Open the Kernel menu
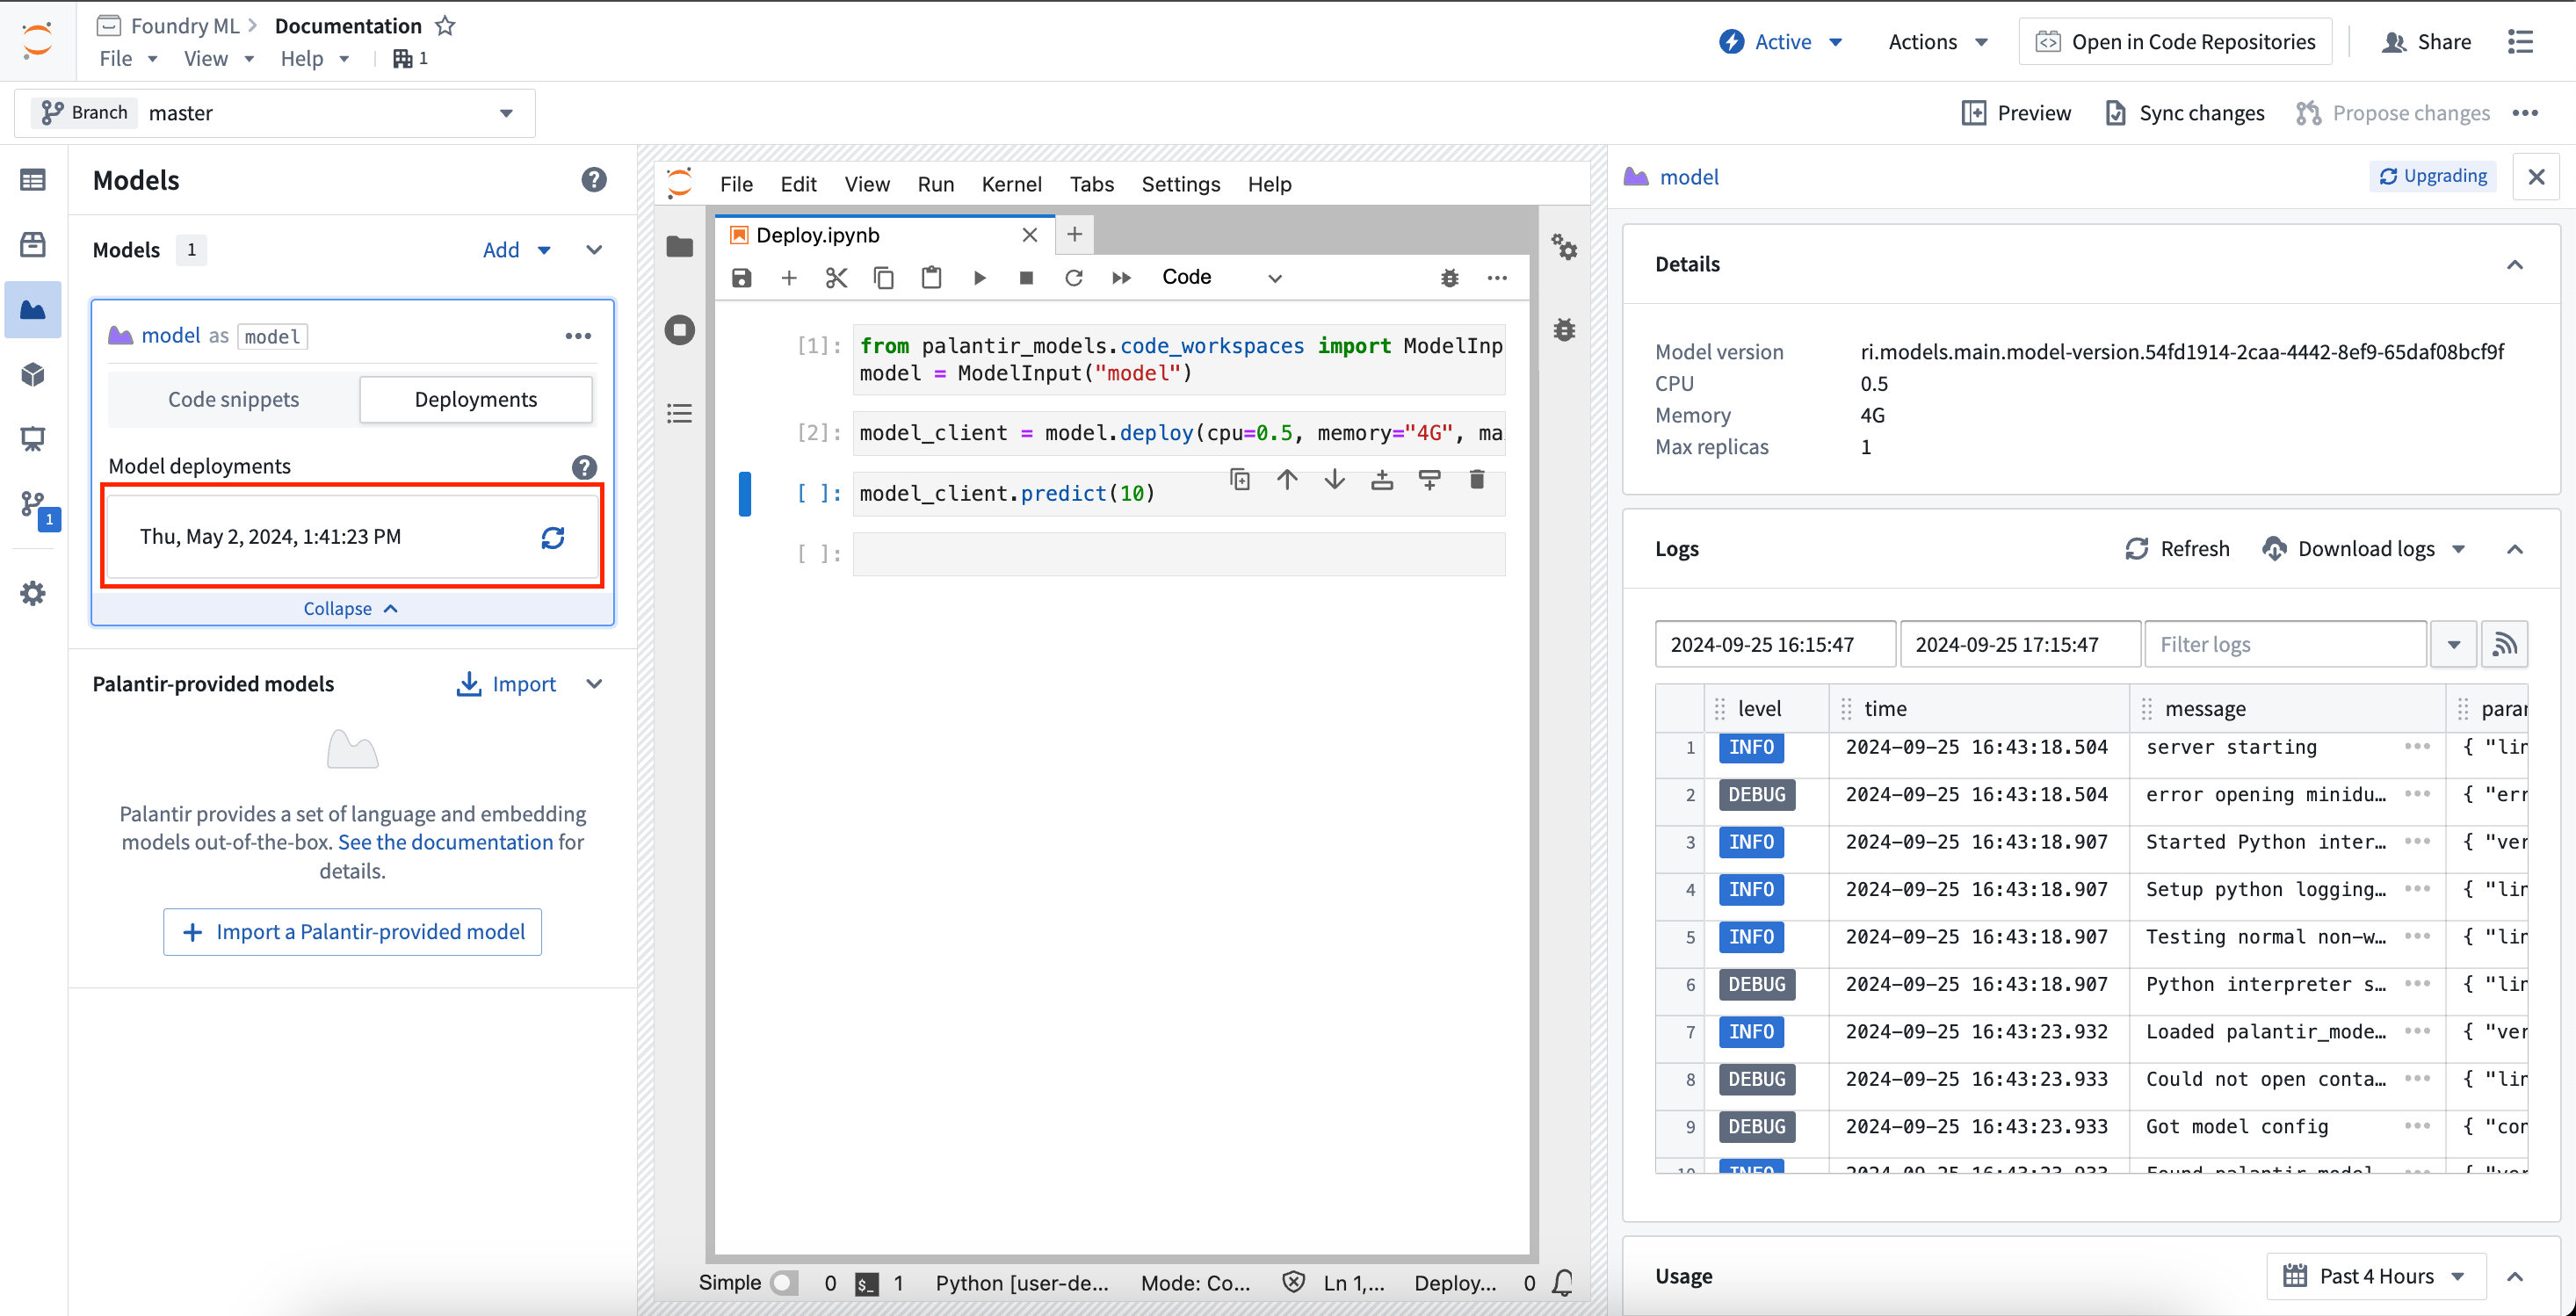Image resolution: width=2576 pixels, height=1316 pixels. click(1009, 183)
